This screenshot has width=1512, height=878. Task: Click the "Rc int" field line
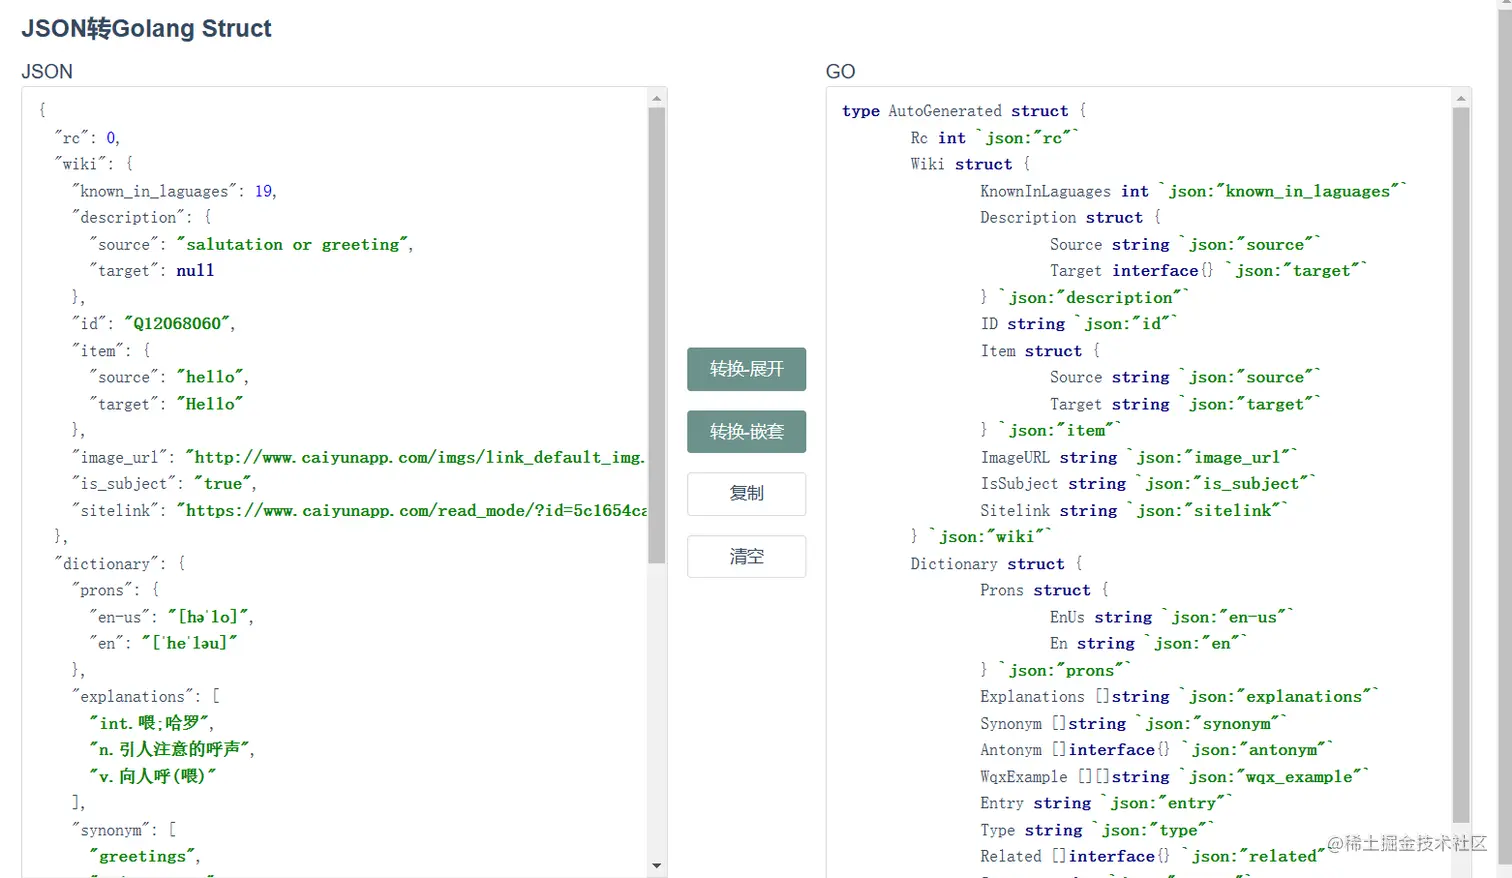click(994, 138)
